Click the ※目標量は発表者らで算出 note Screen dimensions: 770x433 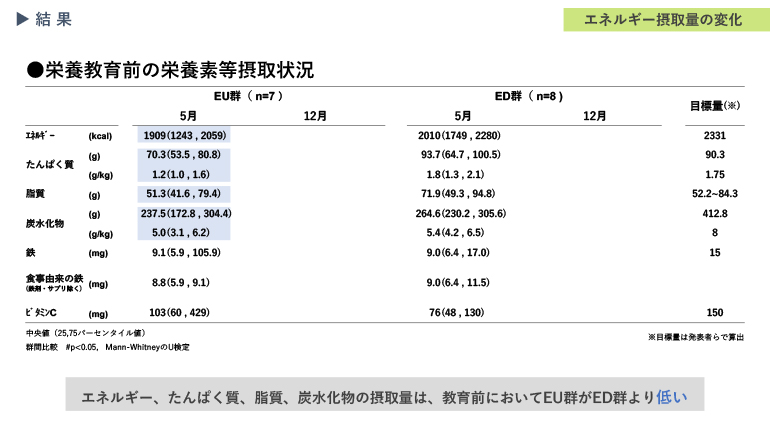(695, 337)
